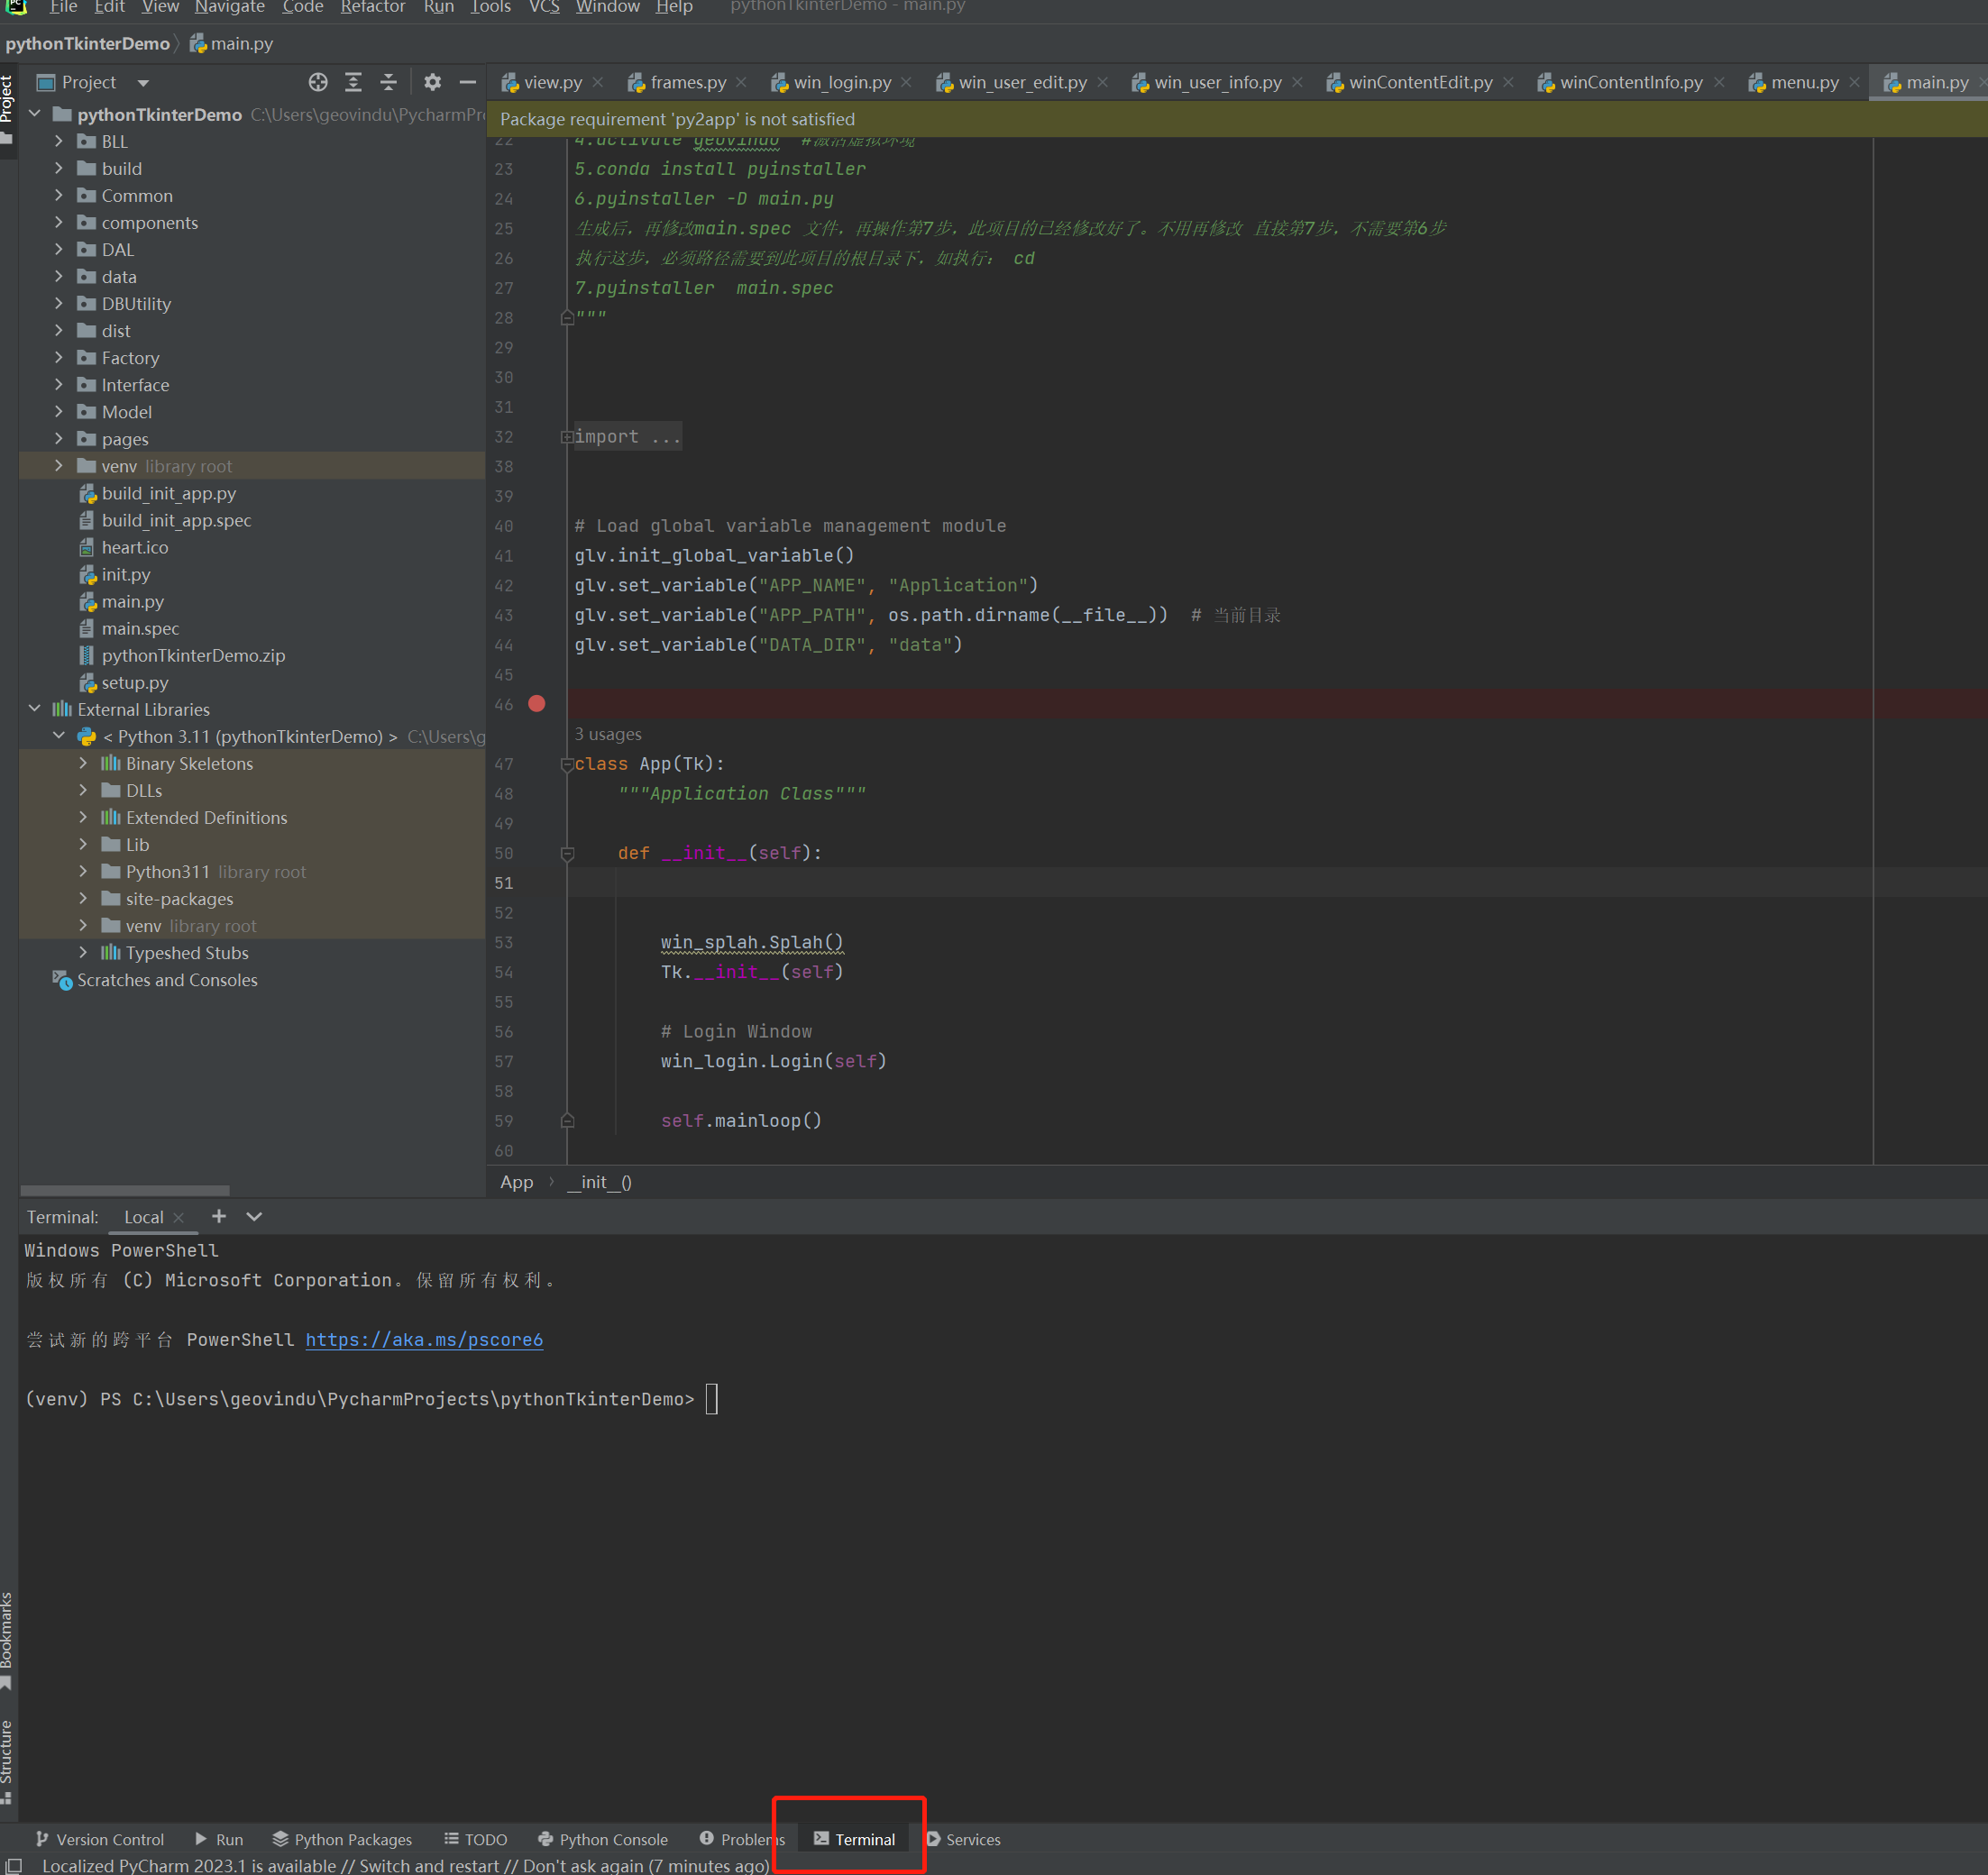1988x1875 pixels.
Task: Add new terminal session with plus icon
Action: [219, 1216]
